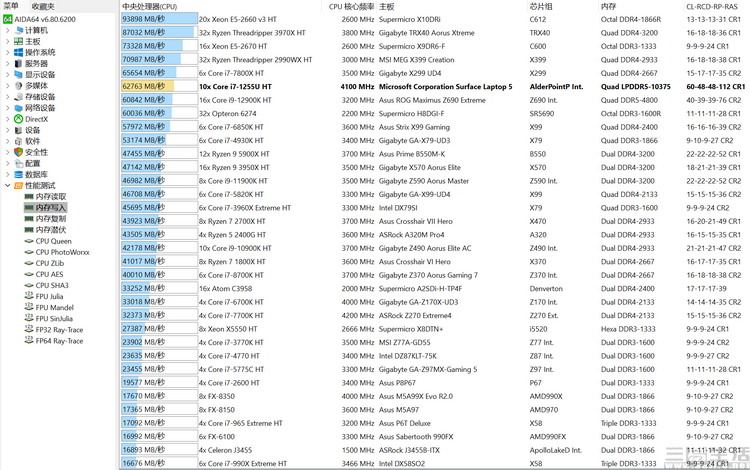Sort by CPU 核心频率 column header

351,6
